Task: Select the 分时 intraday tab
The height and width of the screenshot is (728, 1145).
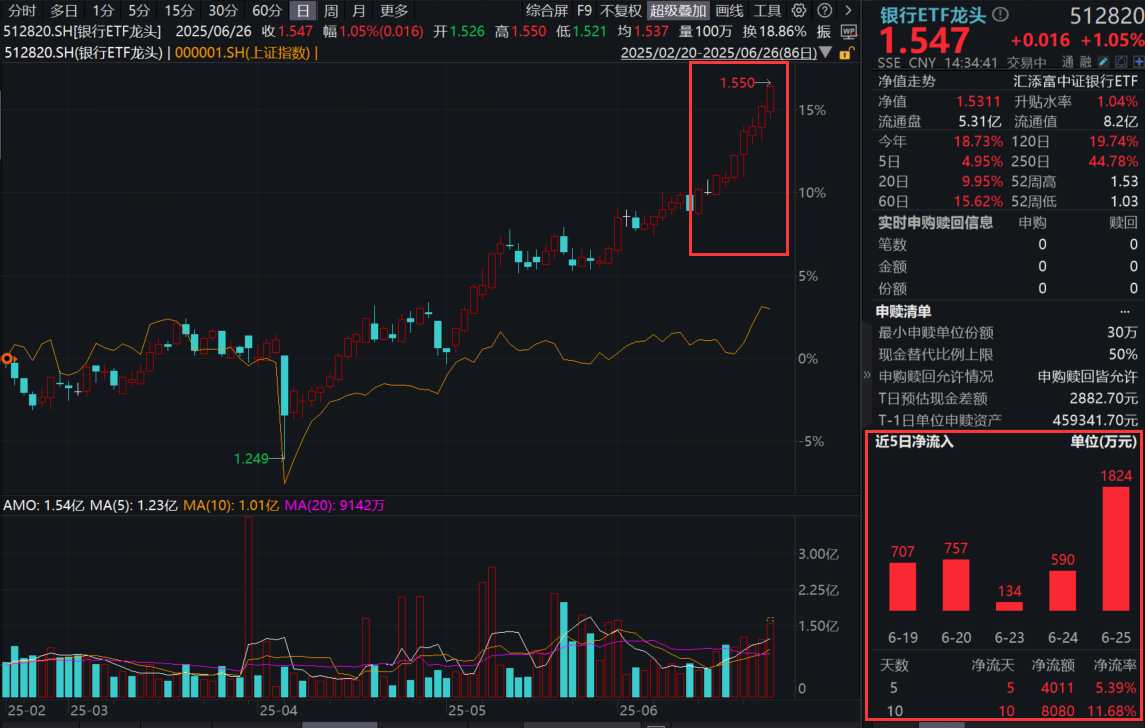Action: tap(20, 11)
